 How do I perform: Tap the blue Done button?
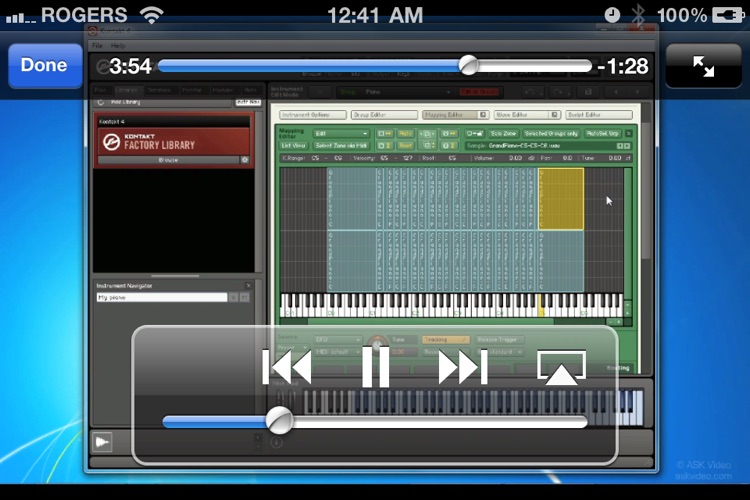45,66
